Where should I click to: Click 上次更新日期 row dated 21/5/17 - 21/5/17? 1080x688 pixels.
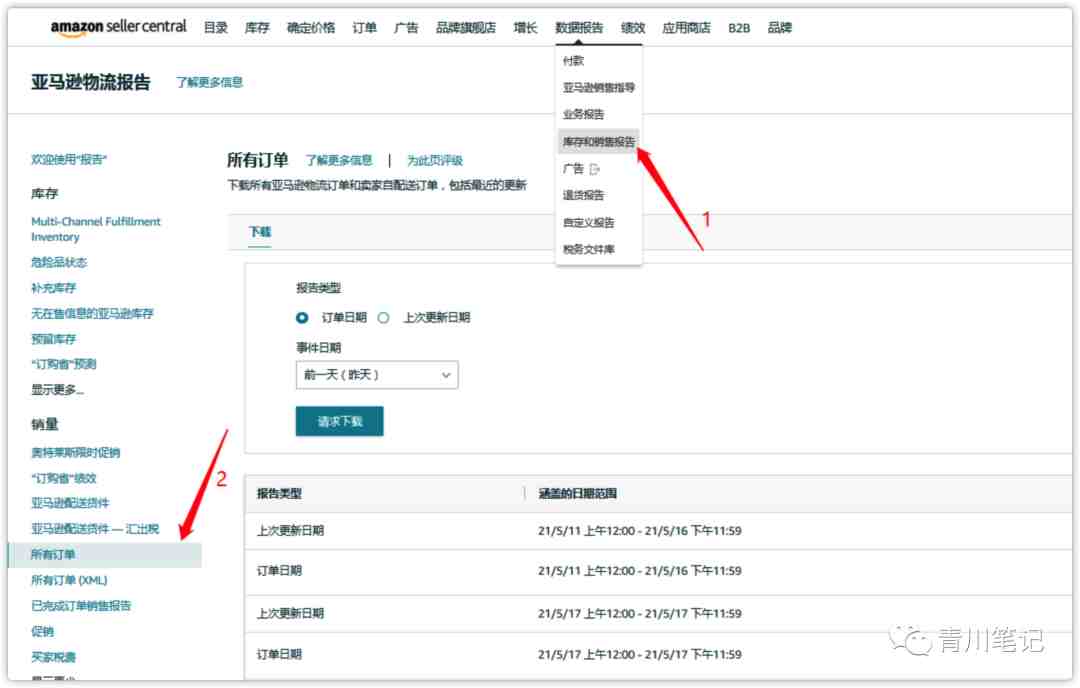658,614
